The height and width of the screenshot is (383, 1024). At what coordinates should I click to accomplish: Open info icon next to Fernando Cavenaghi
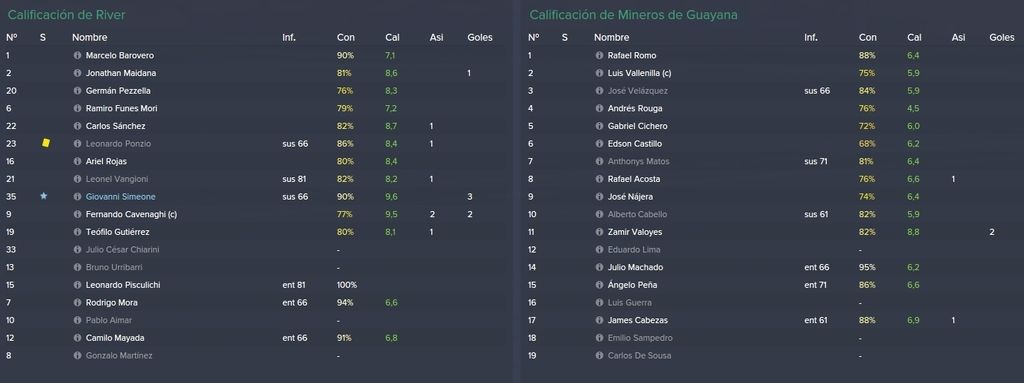(x=77, y=214)
